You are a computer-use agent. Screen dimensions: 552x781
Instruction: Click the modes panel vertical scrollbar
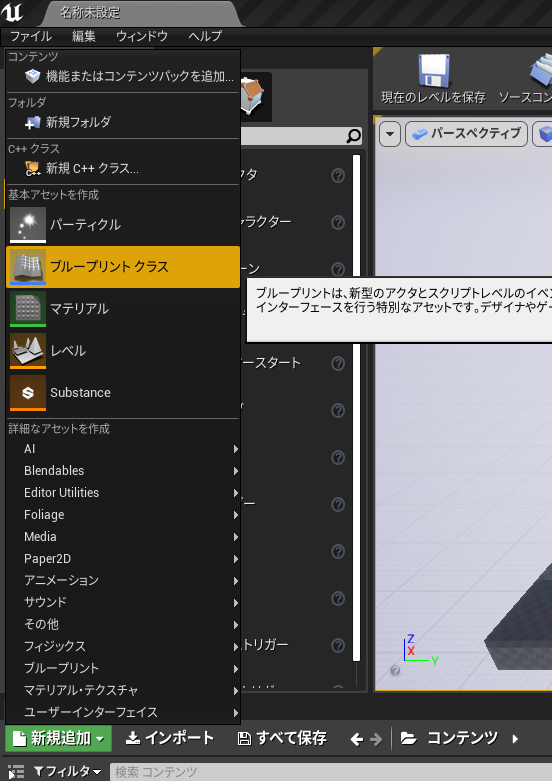click(x=356, y=408)
